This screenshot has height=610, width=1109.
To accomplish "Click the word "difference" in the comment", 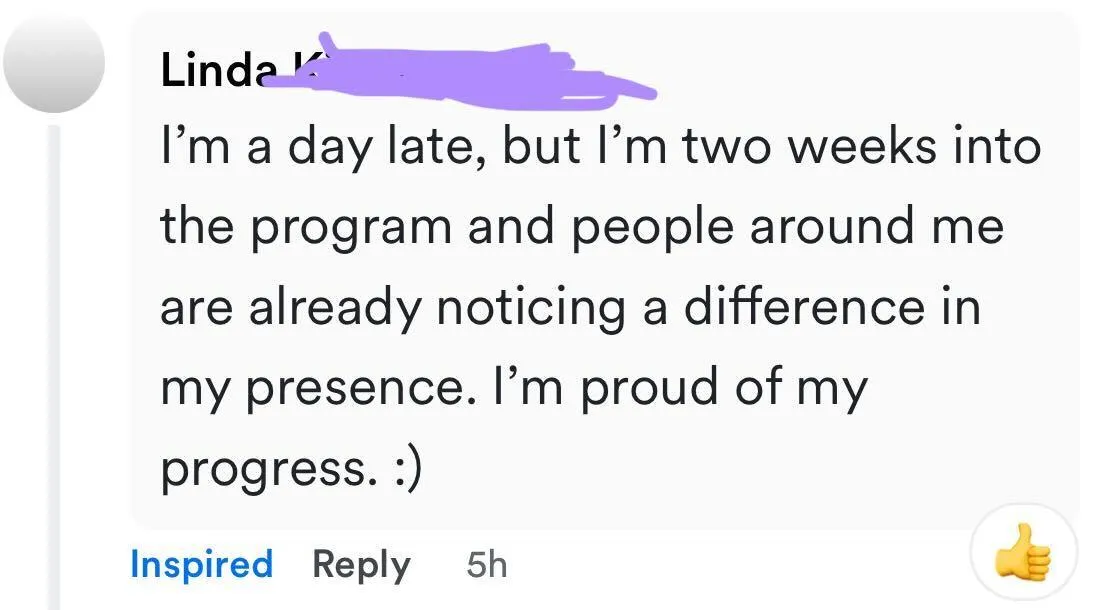I will tap(804, 306).
